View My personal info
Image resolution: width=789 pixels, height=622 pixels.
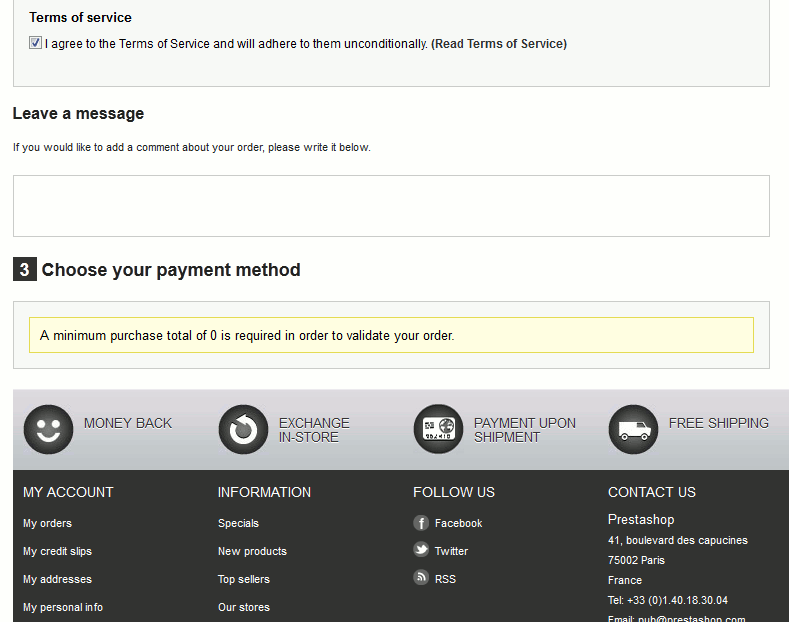pyautogui.click(x=62, y=607)
